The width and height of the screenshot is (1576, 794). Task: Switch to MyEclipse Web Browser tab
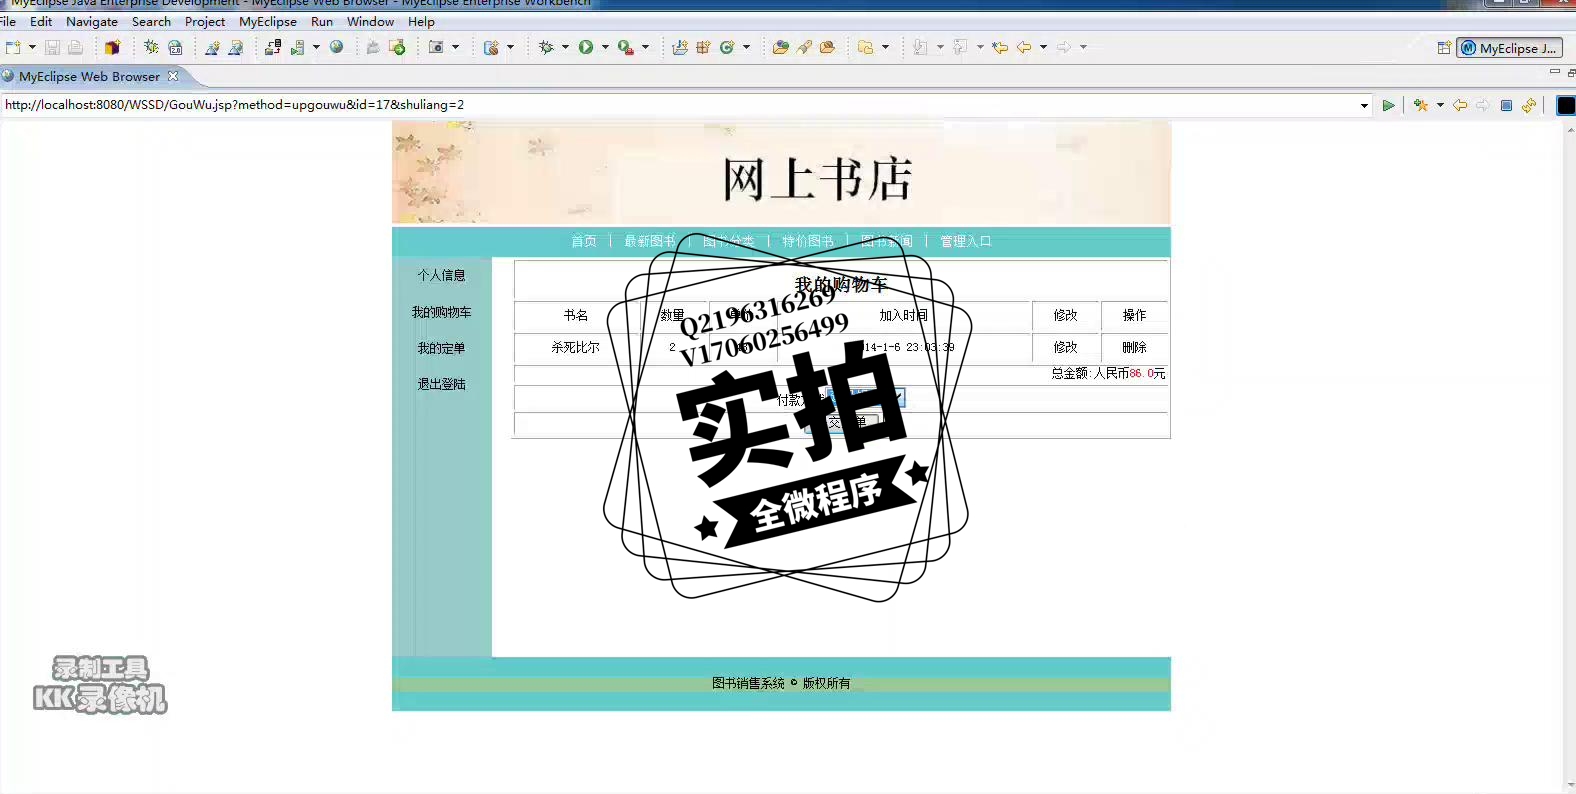pyautogui.click(x=89, y=76)
